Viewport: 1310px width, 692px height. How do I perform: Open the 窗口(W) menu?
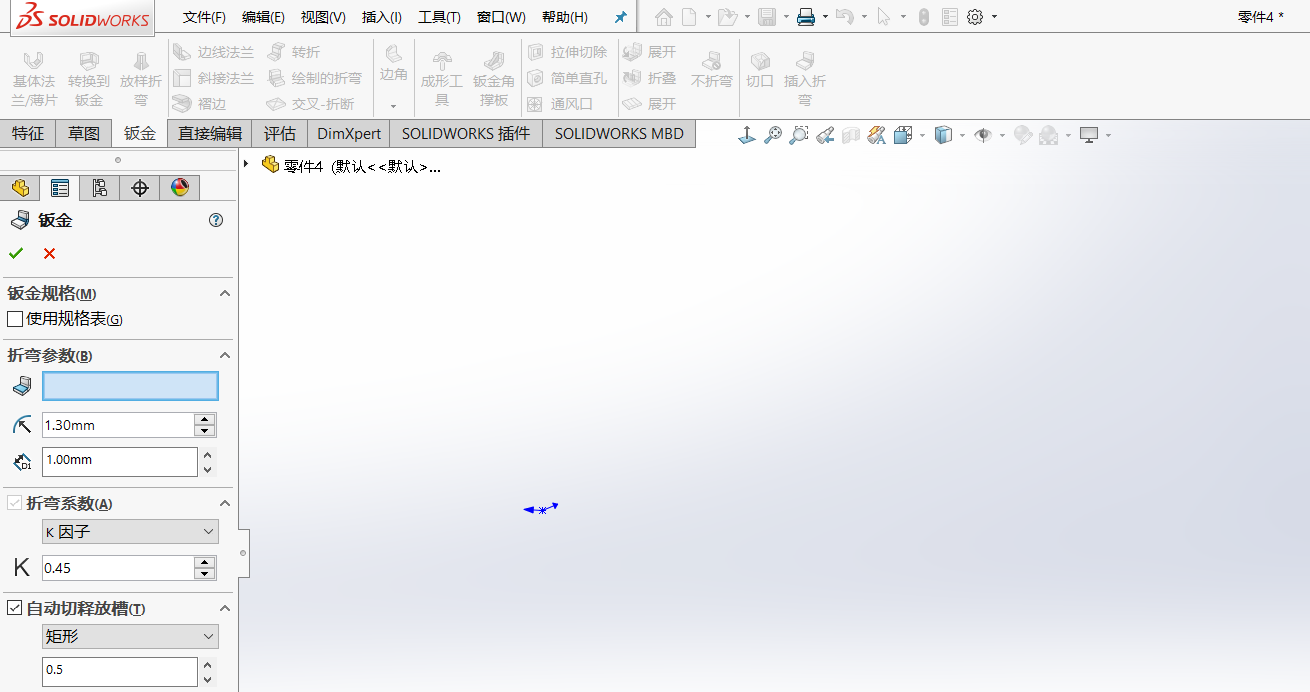point(501,17)
